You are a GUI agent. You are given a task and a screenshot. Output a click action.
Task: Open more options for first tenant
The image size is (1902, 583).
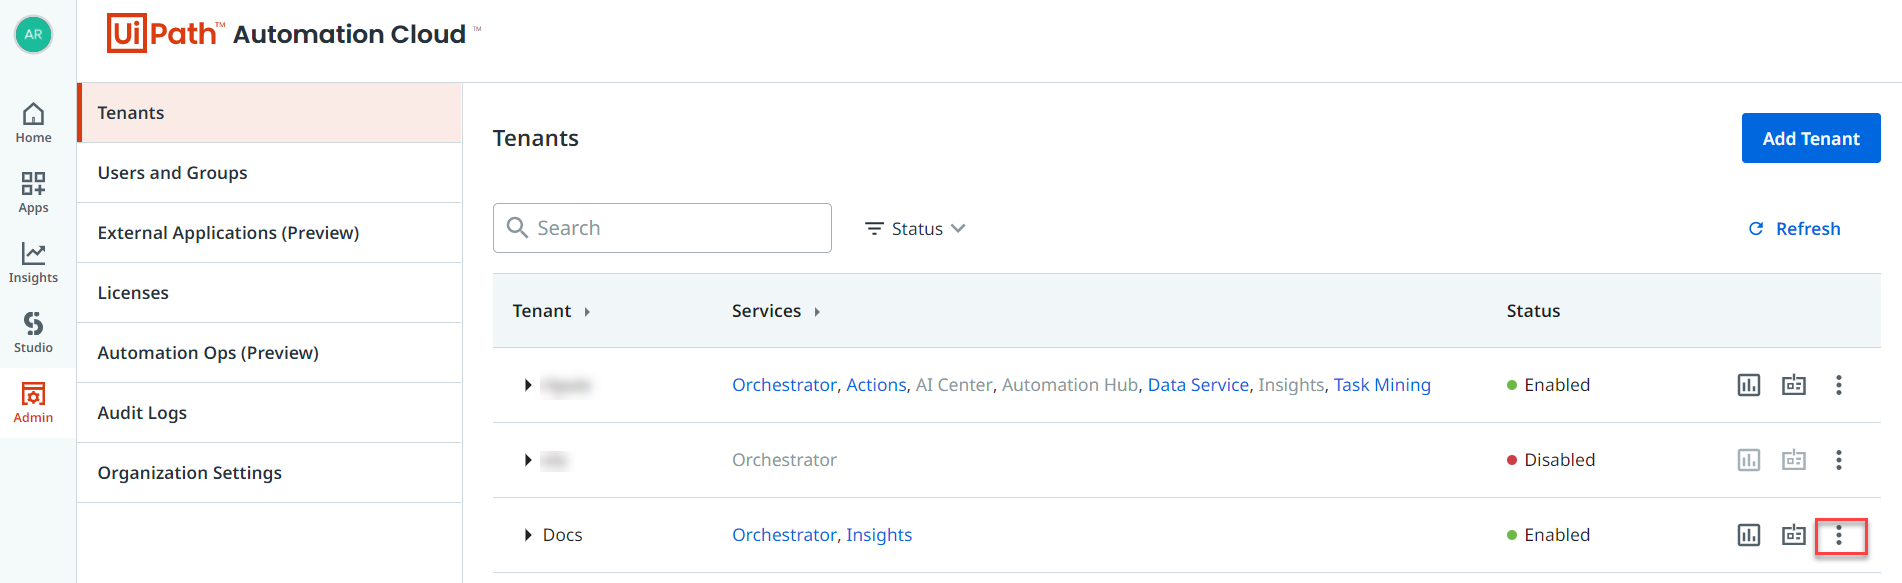coord(1838,385)
